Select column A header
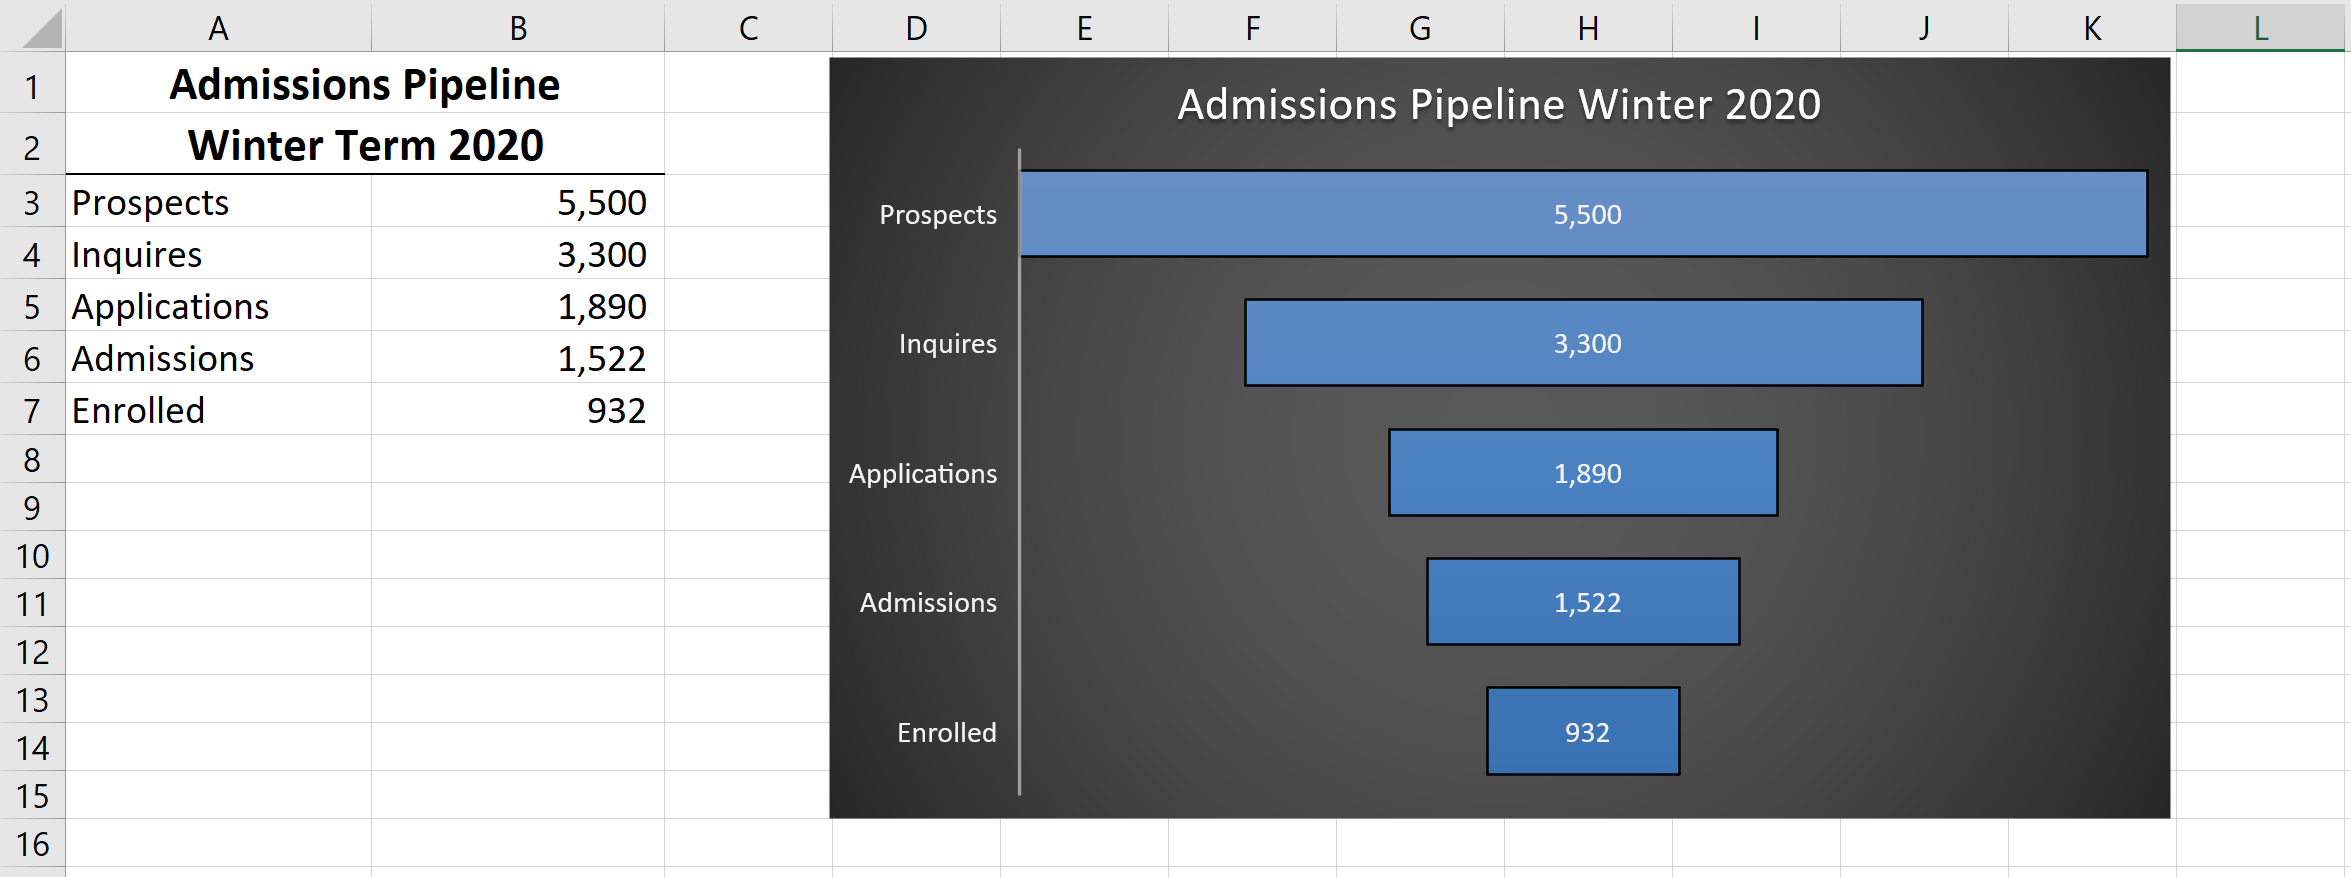Viewport: 2351px width, 877px height. [218, 27]
